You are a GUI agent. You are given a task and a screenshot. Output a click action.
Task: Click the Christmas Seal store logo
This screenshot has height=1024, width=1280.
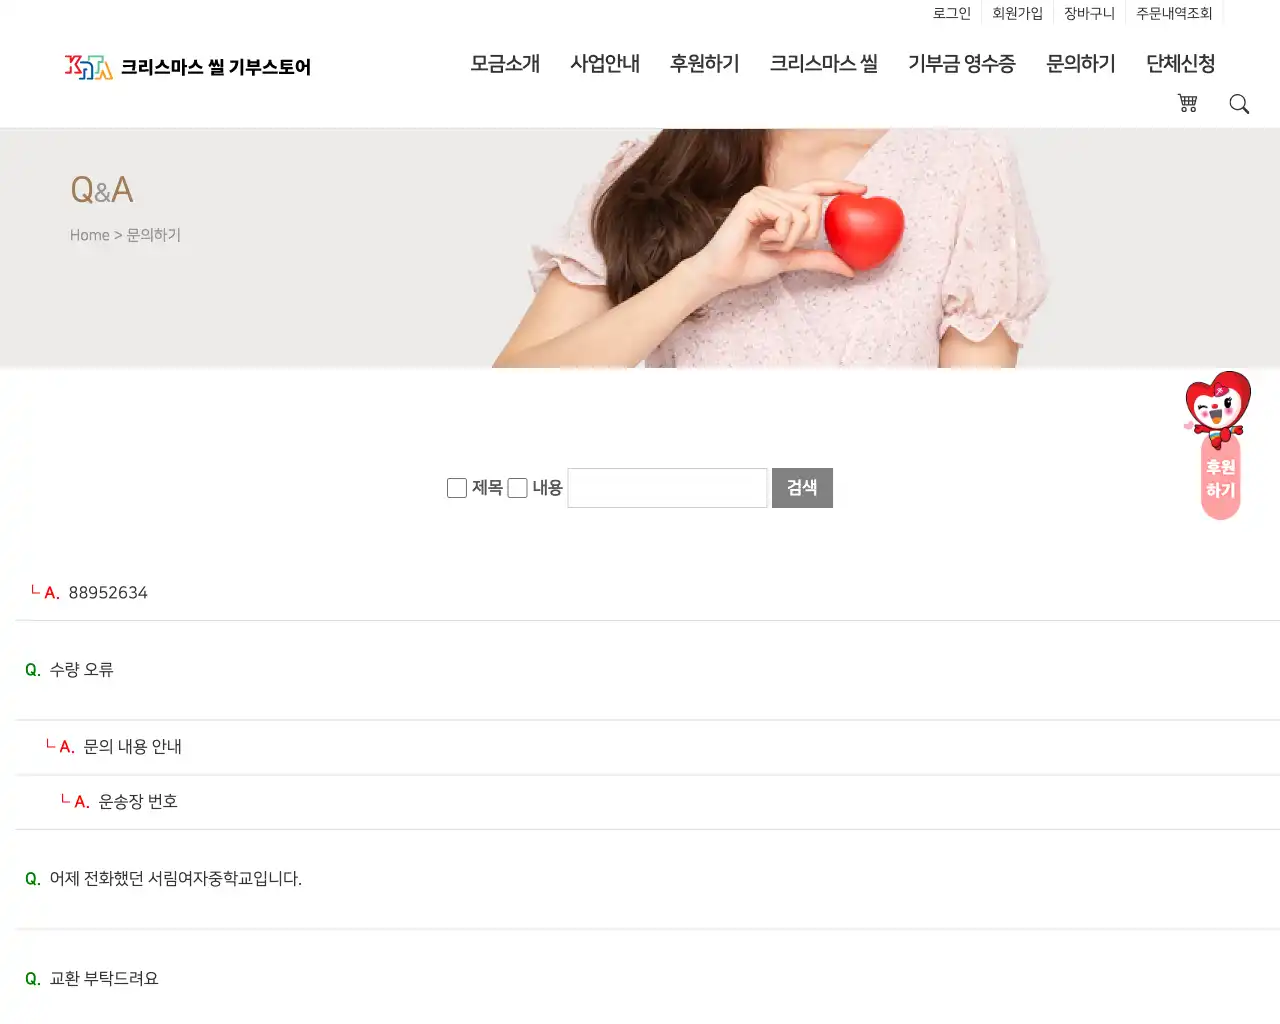(188, 67)
